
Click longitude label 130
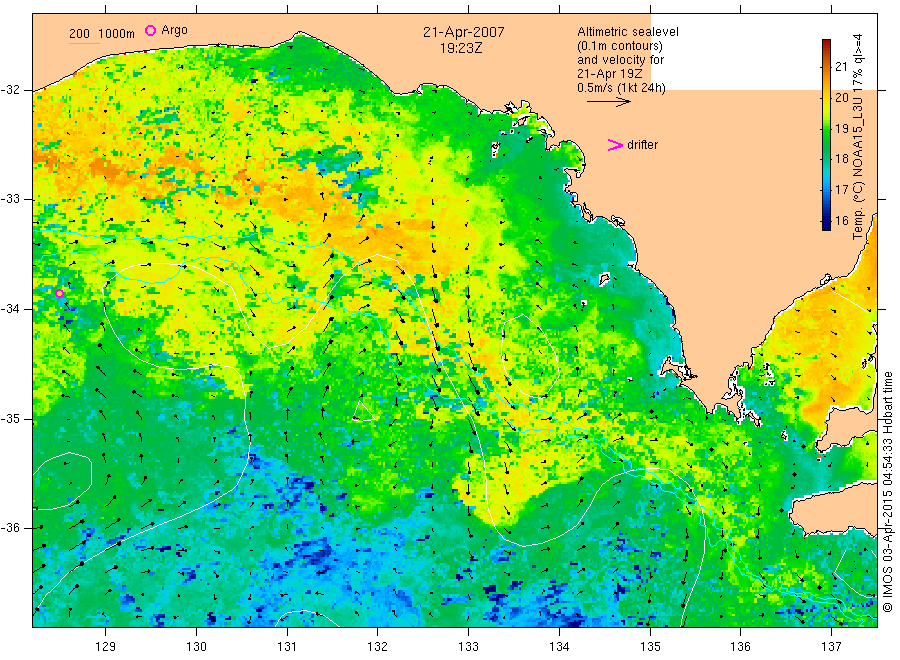[x=196, y=647]
